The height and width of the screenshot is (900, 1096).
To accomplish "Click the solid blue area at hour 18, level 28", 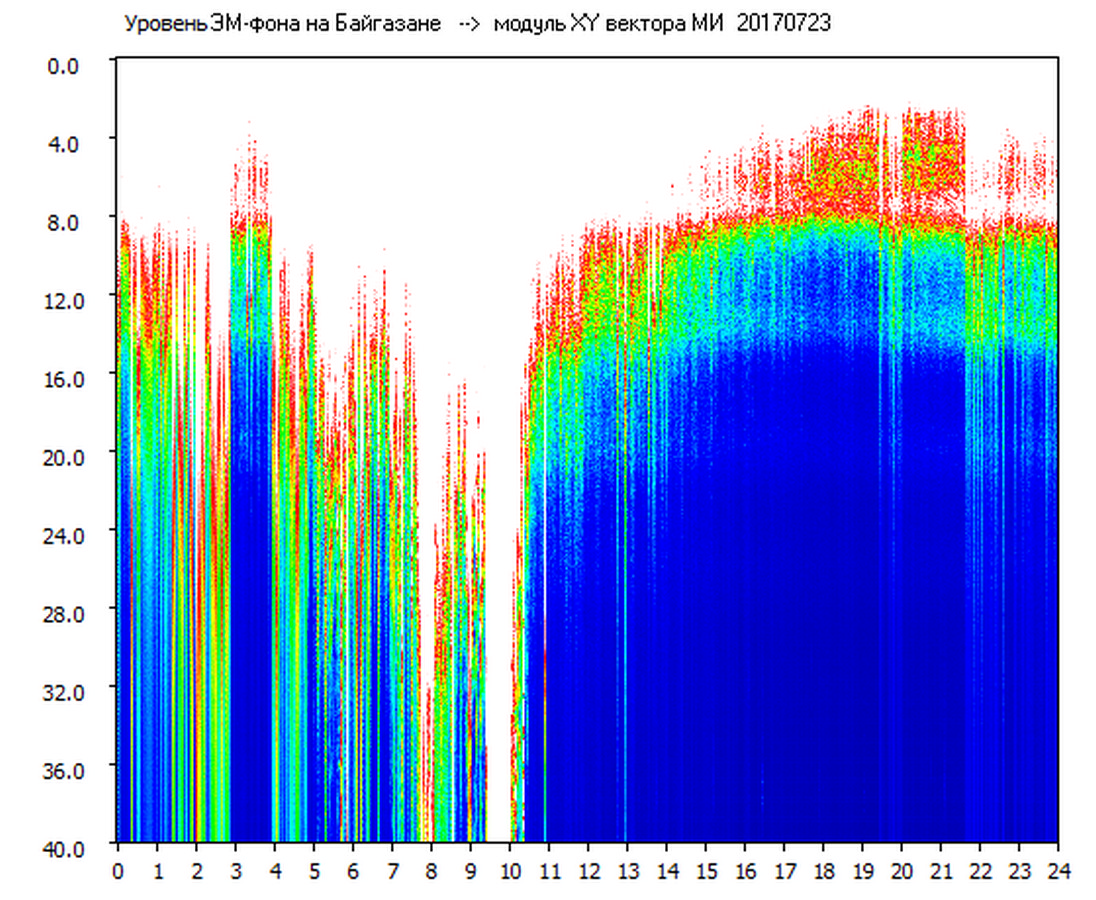I will tap(823, 611).
